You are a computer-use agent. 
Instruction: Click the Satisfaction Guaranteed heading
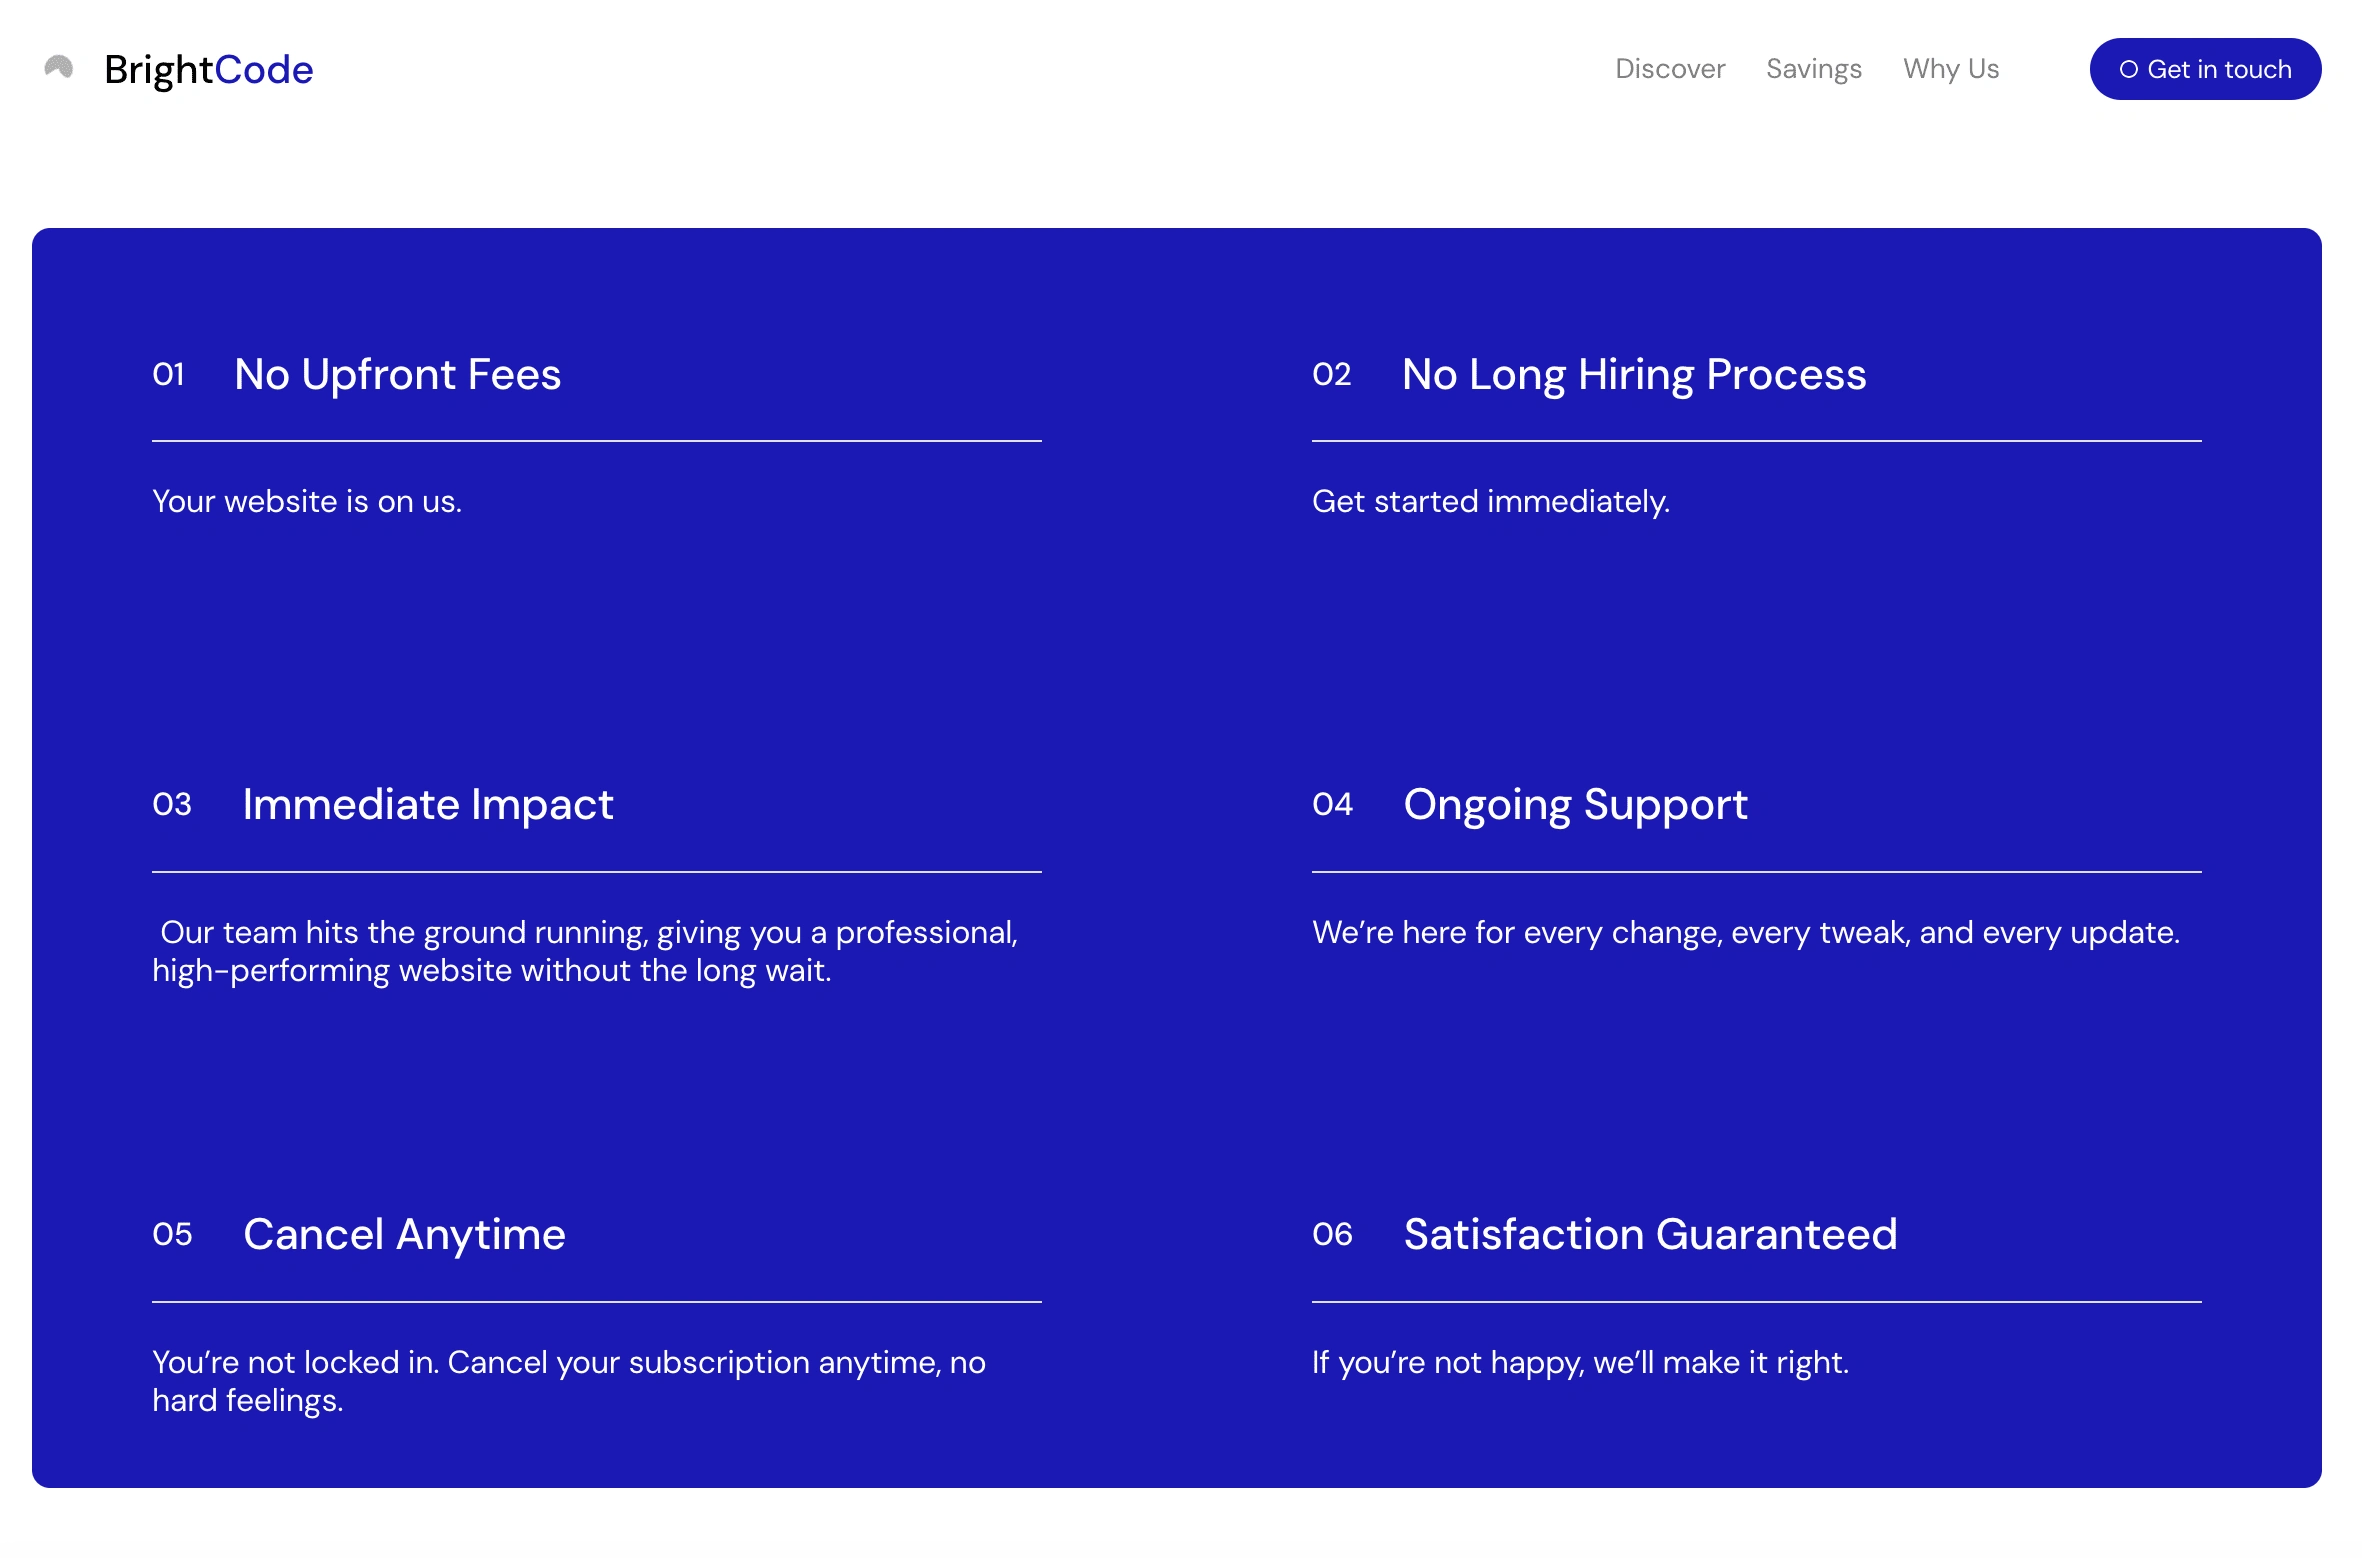coord(1650,1235)
